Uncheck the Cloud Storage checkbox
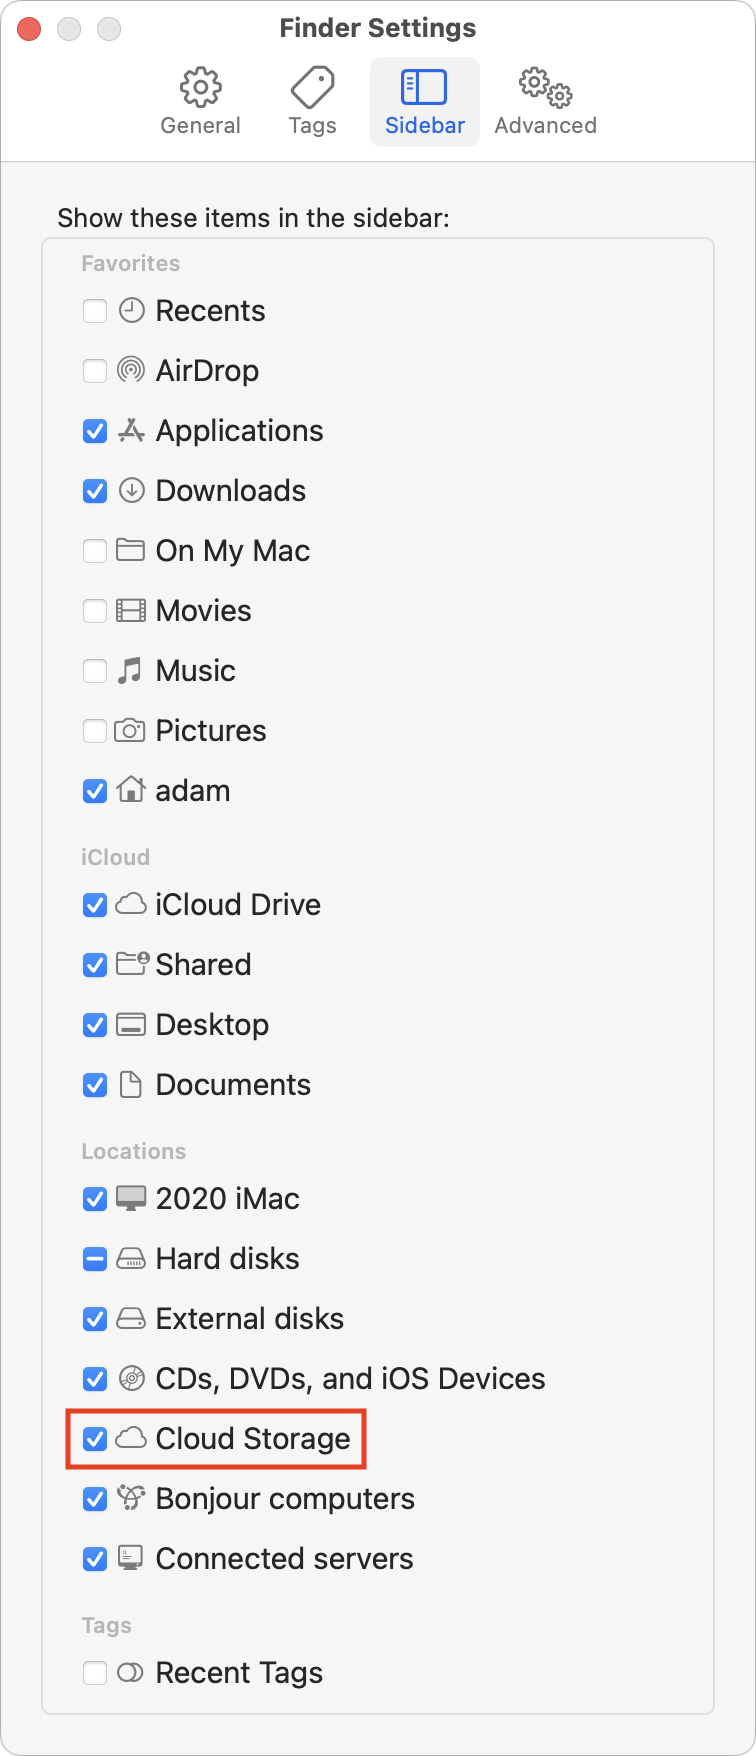 (x=95, y=1439)
